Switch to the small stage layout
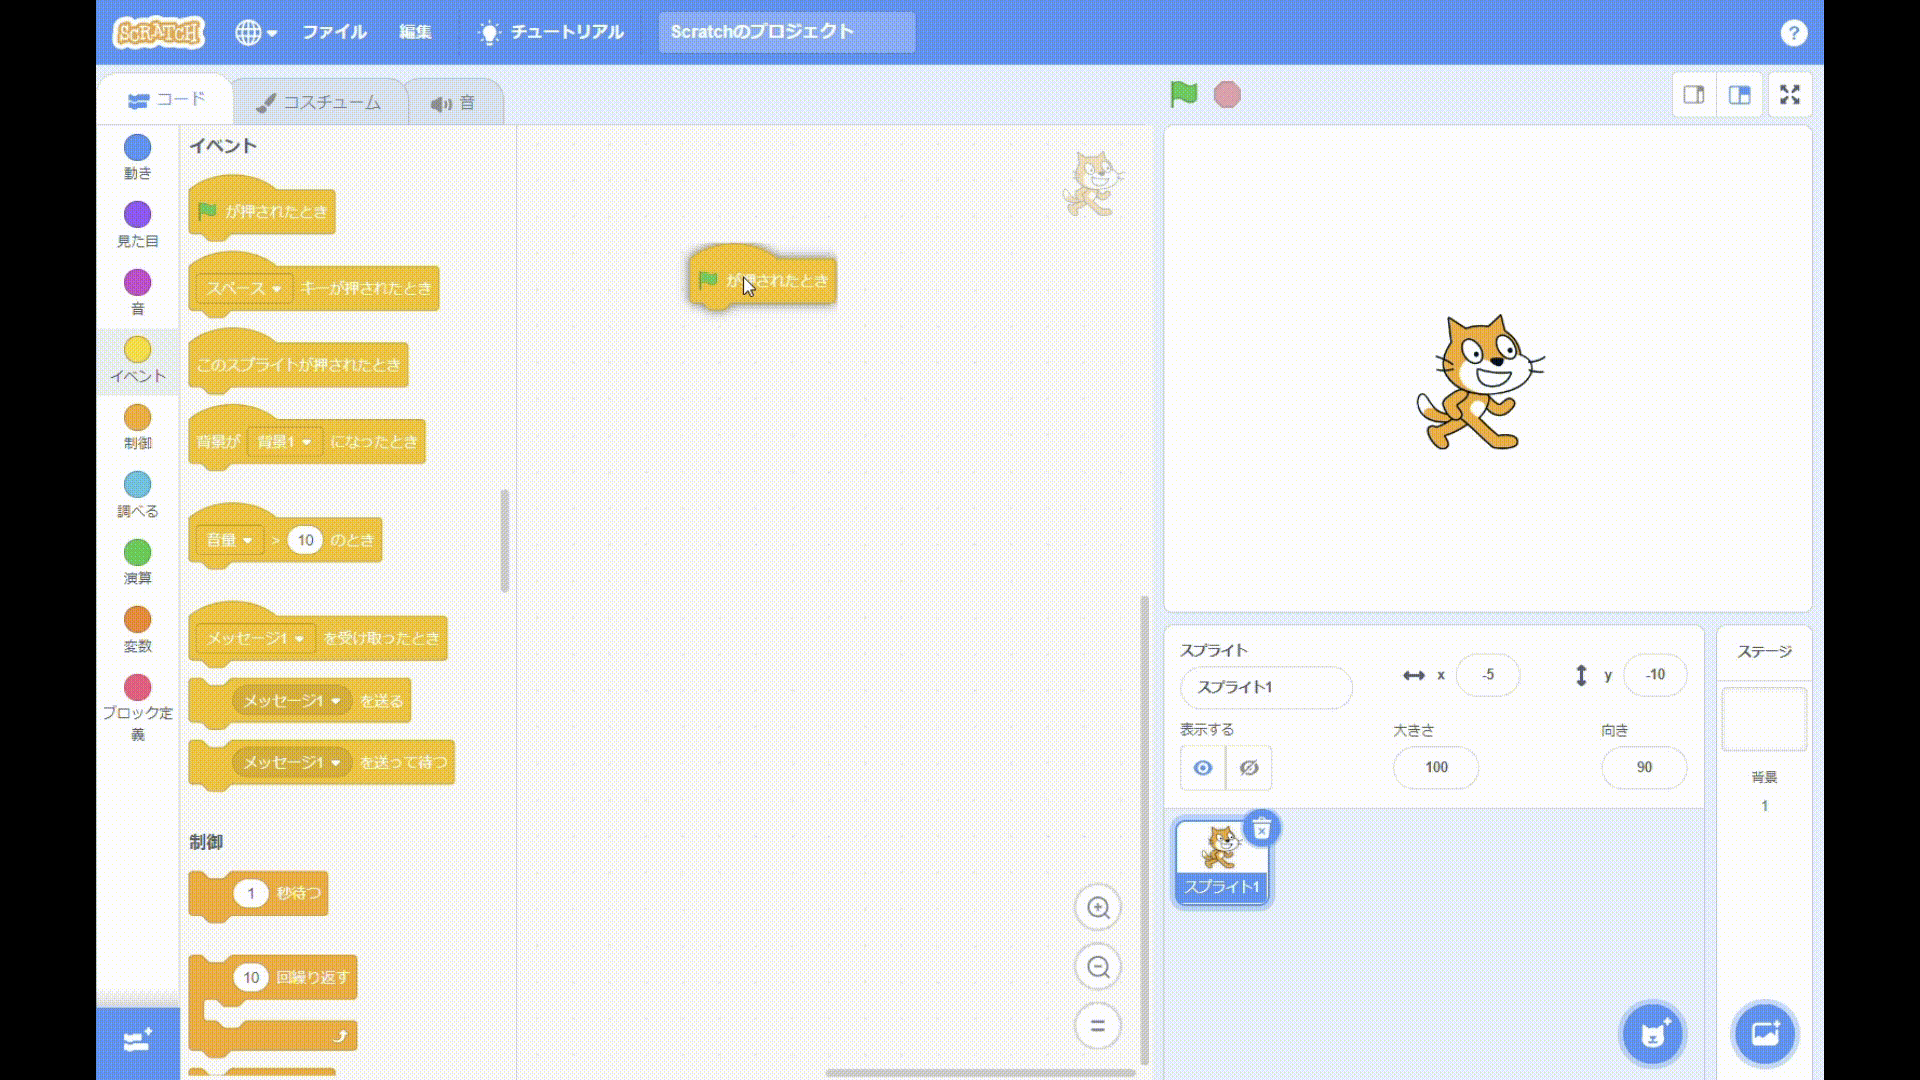 coord(1694,94)
